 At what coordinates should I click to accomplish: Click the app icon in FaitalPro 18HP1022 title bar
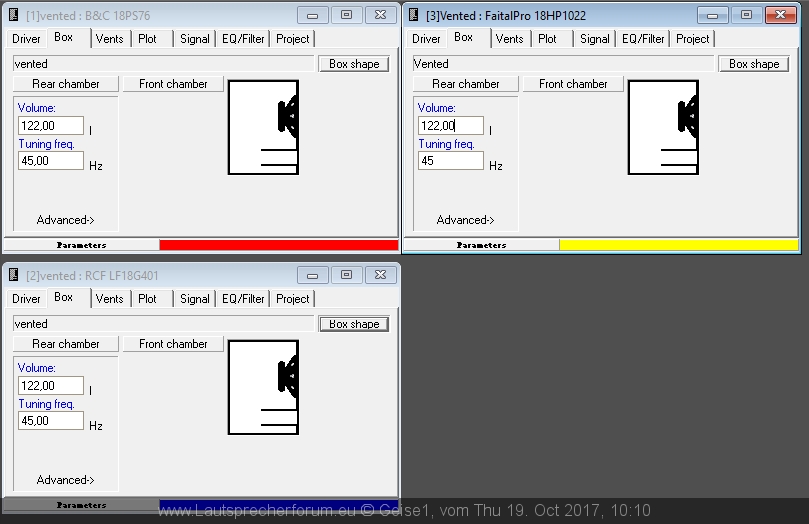(x=414, y=14)
